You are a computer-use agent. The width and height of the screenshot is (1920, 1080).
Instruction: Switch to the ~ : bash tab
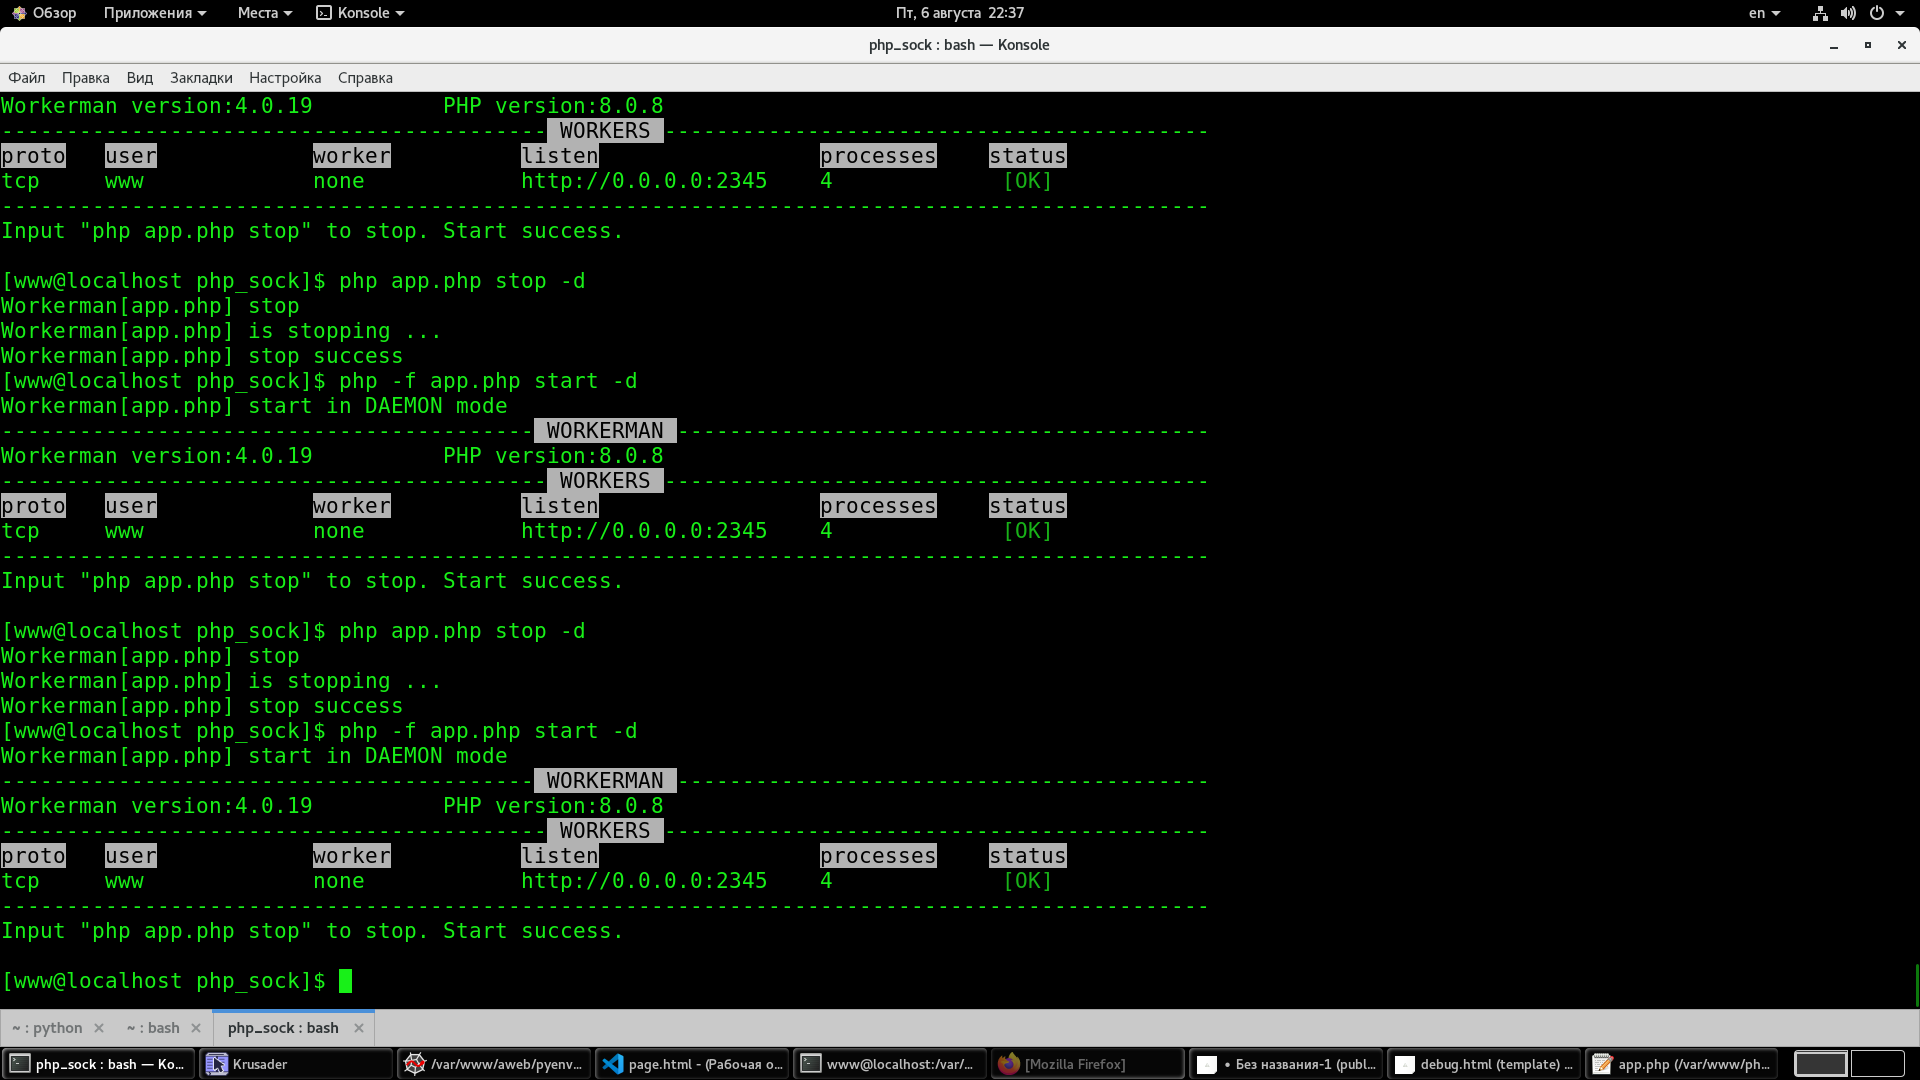154,1028
